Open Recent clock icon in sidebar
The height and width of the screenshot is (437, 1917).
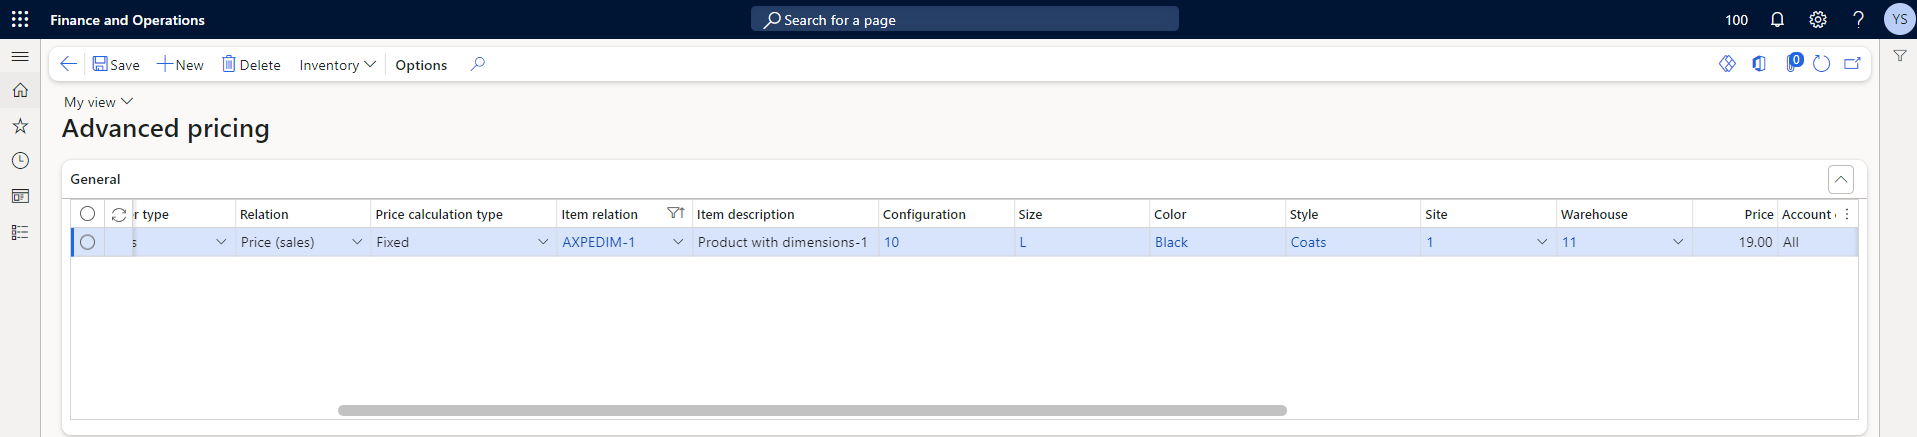20,161
